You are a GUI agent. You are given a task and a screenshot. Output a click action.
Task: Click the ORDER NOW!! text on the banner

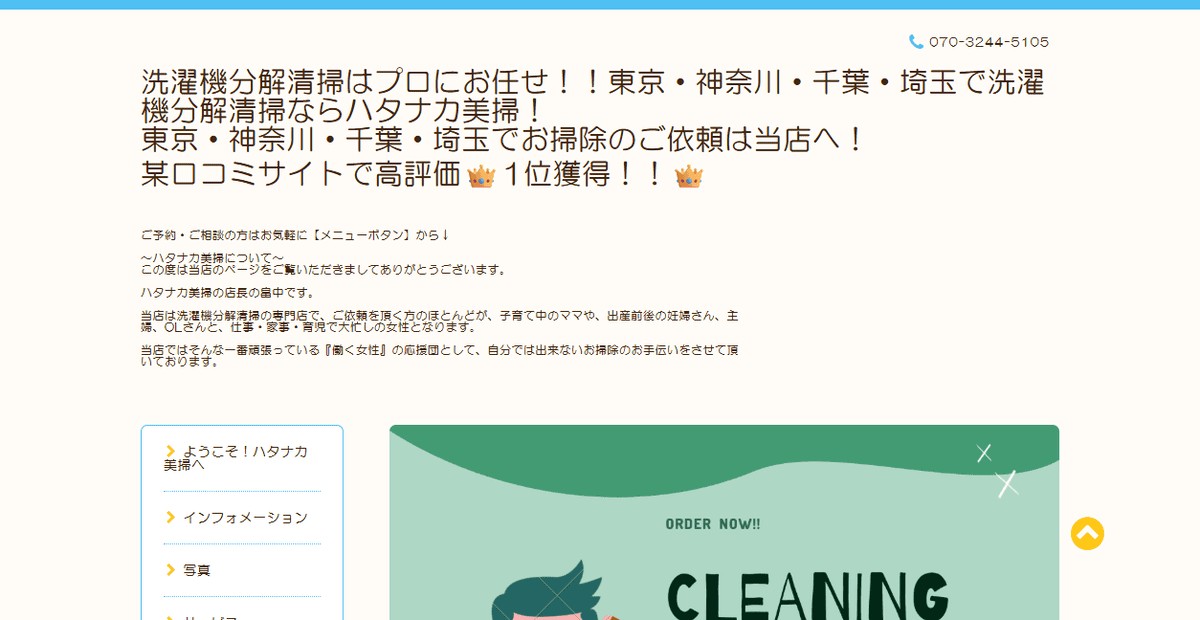[712, 524]
